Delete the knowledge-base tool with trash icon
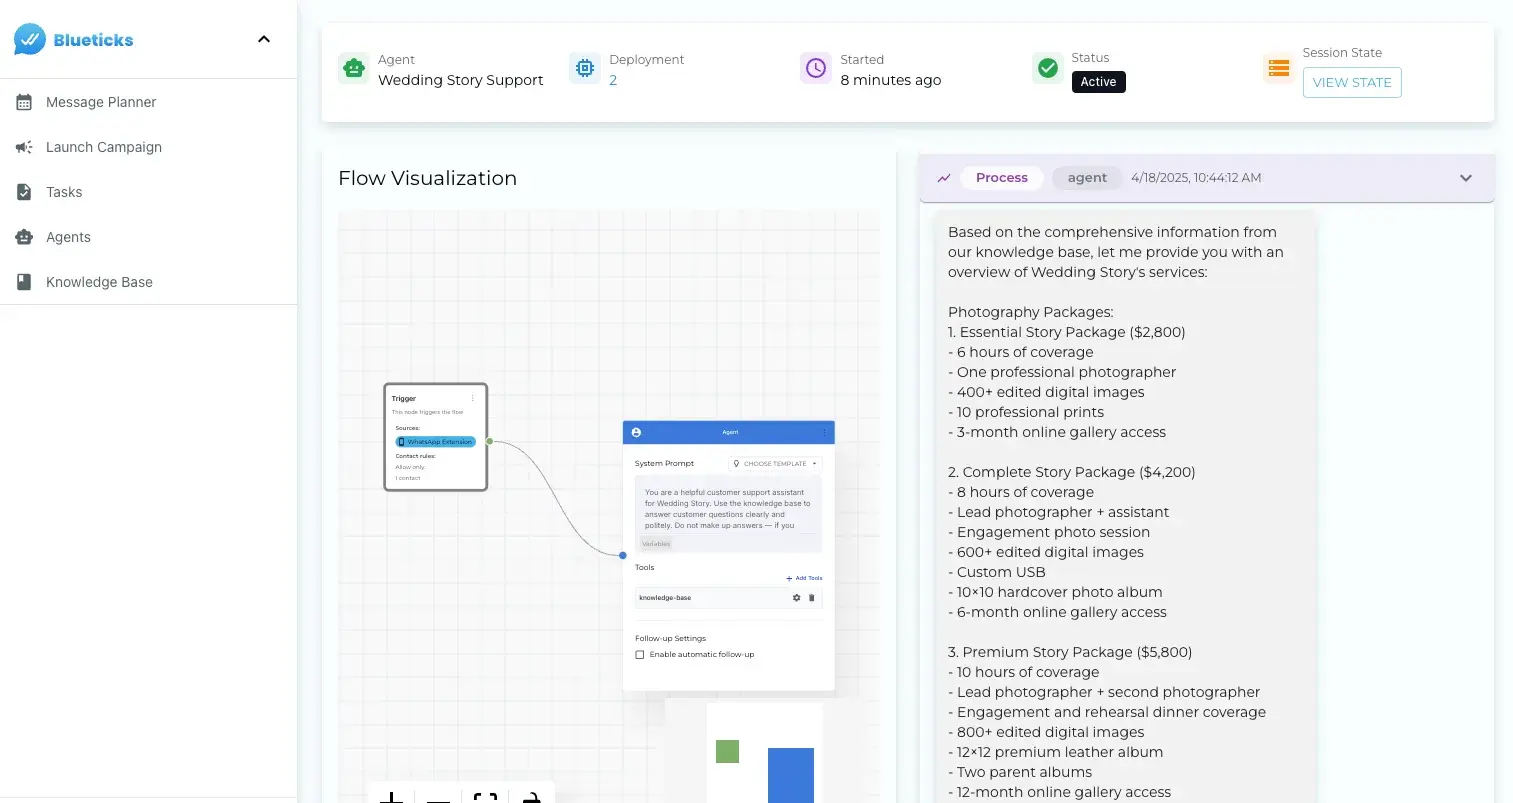1513x803 pixels. [811, 598]
